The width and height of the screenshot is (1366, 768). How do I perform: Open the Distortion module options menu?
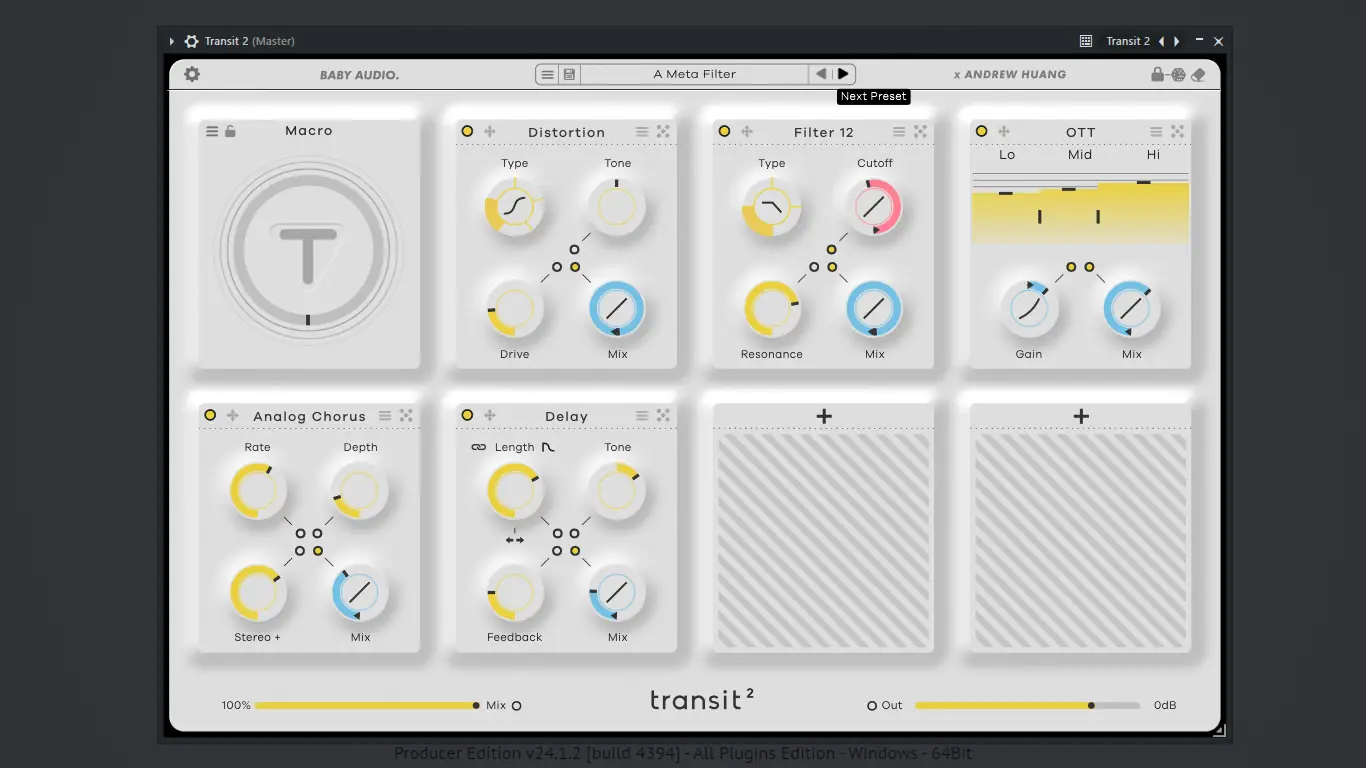tap(644, 131)
